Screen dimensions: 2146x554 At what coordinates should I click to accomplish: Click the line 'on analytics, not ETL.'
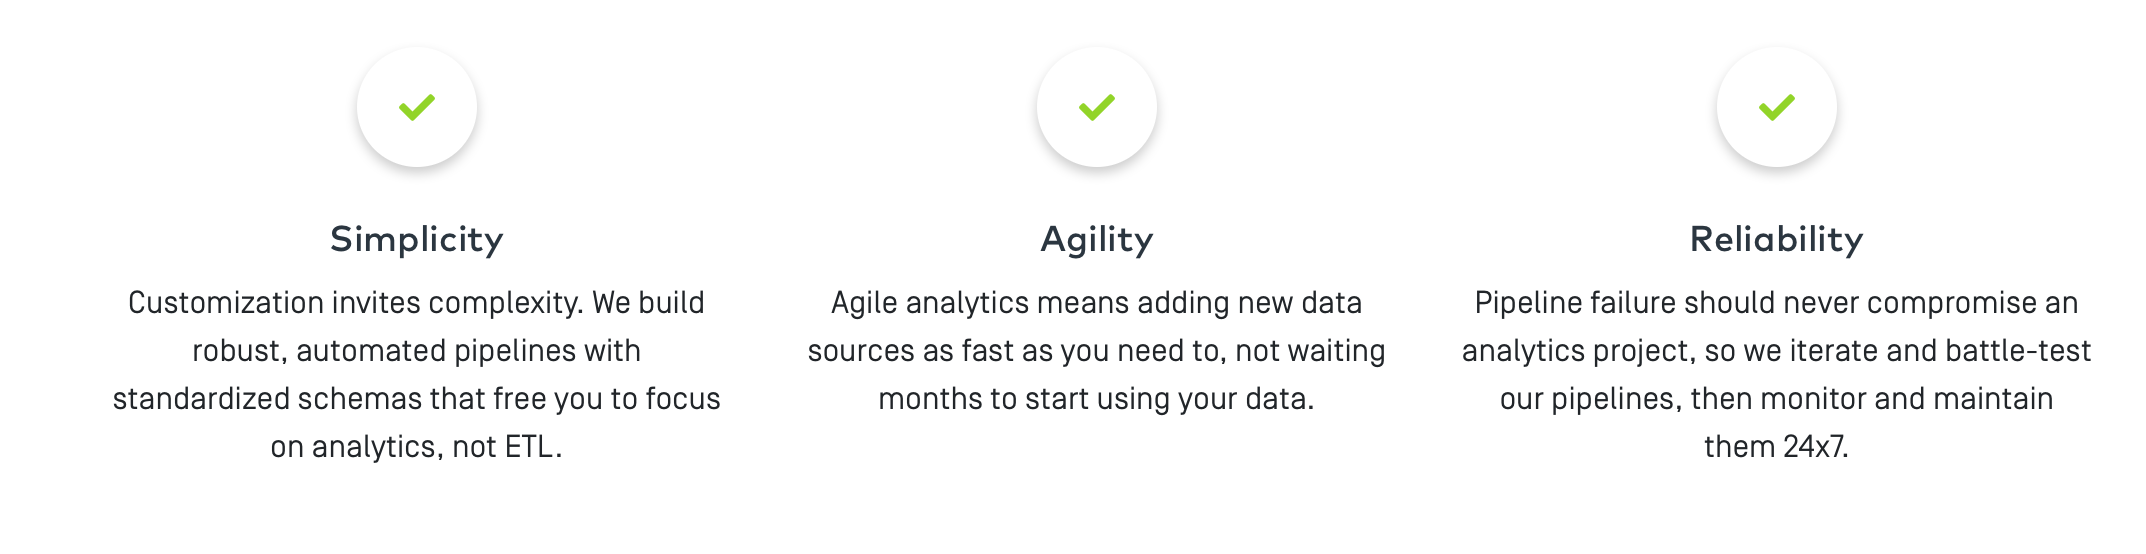[x=416, y=447]
